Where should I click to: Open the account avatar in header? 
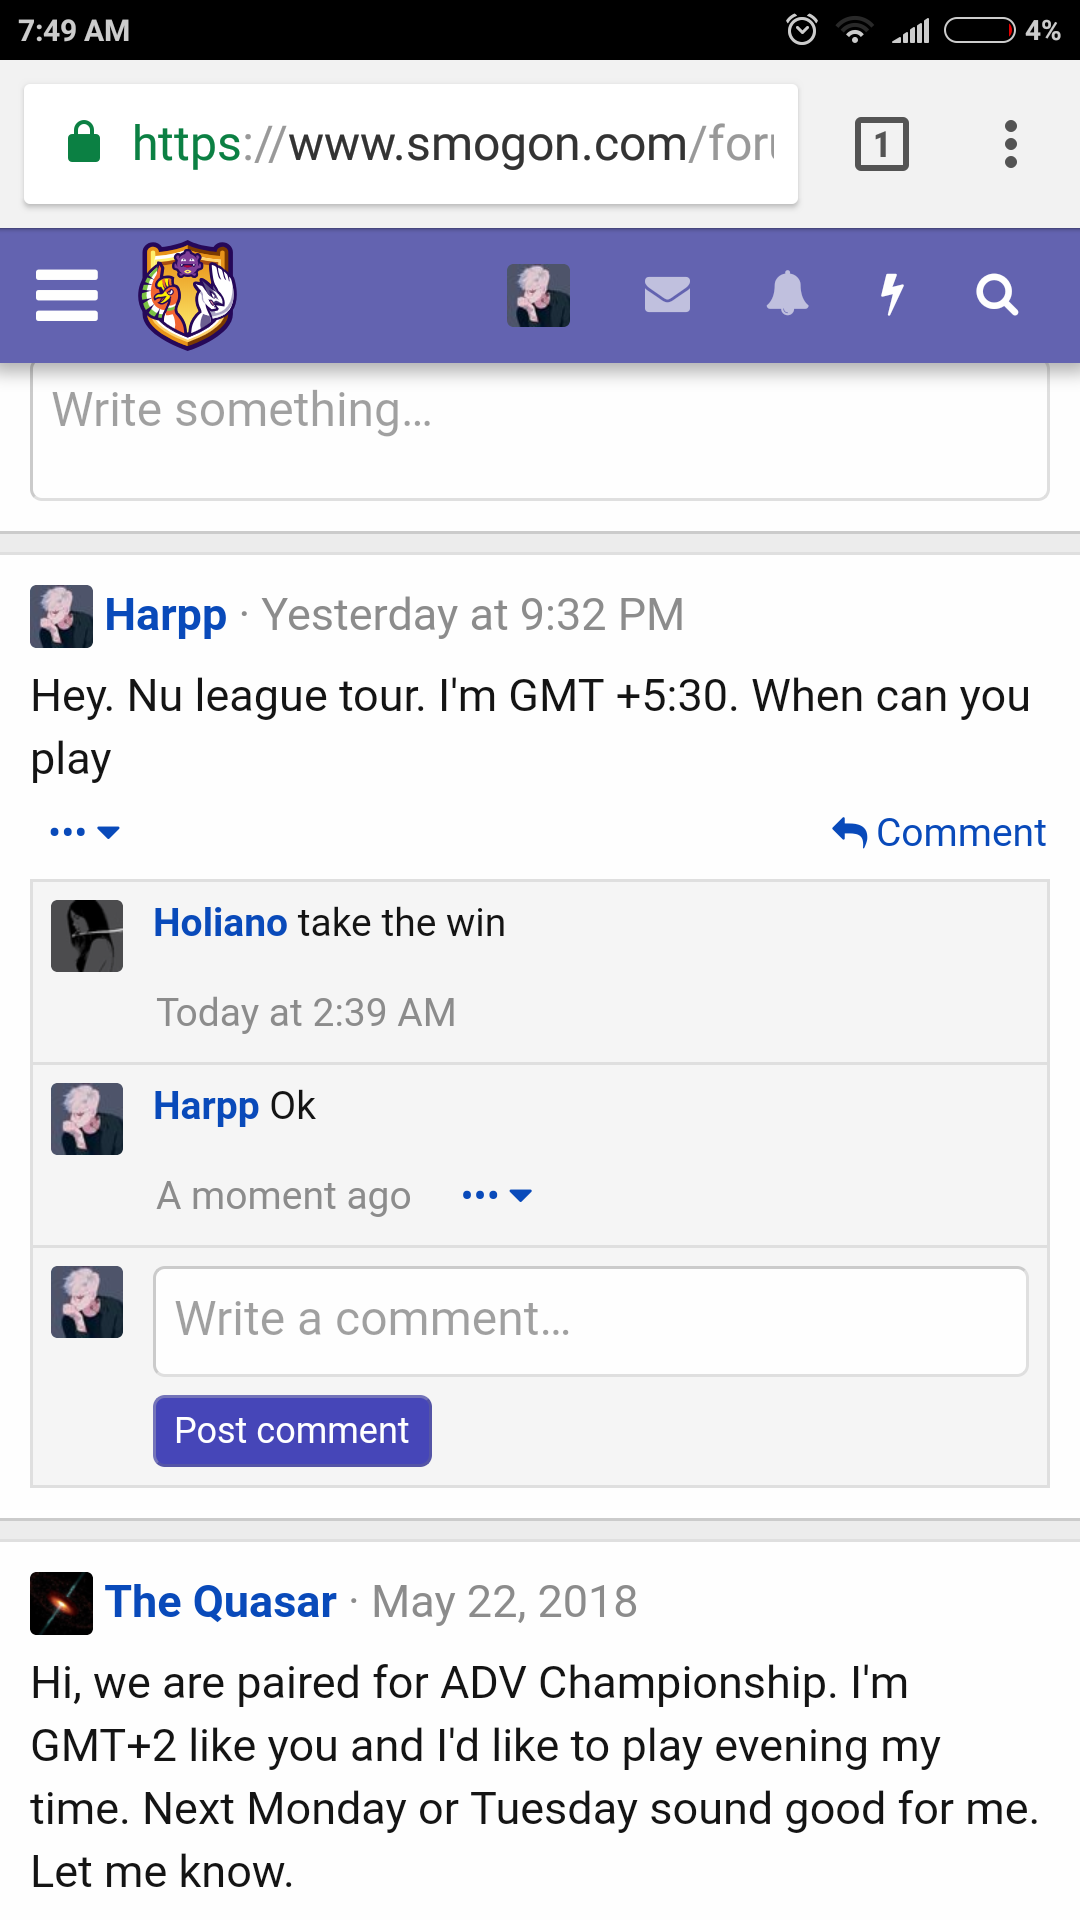(538, 295)
